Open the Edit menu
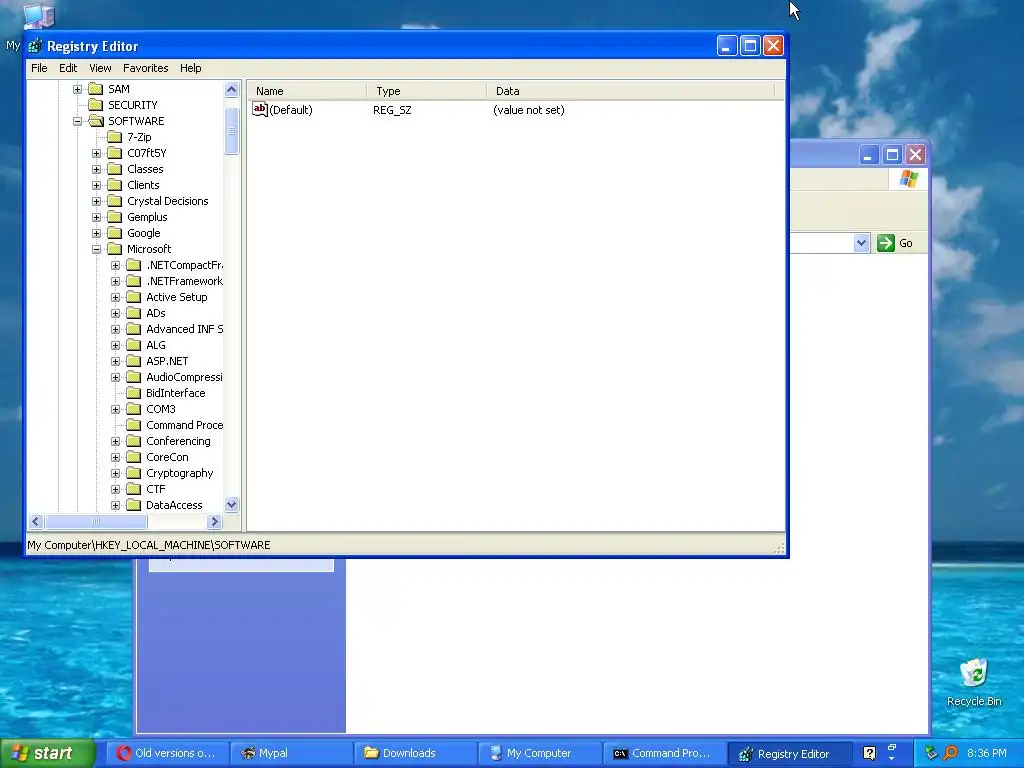The image size is (1024, 768). pos(68,68)
